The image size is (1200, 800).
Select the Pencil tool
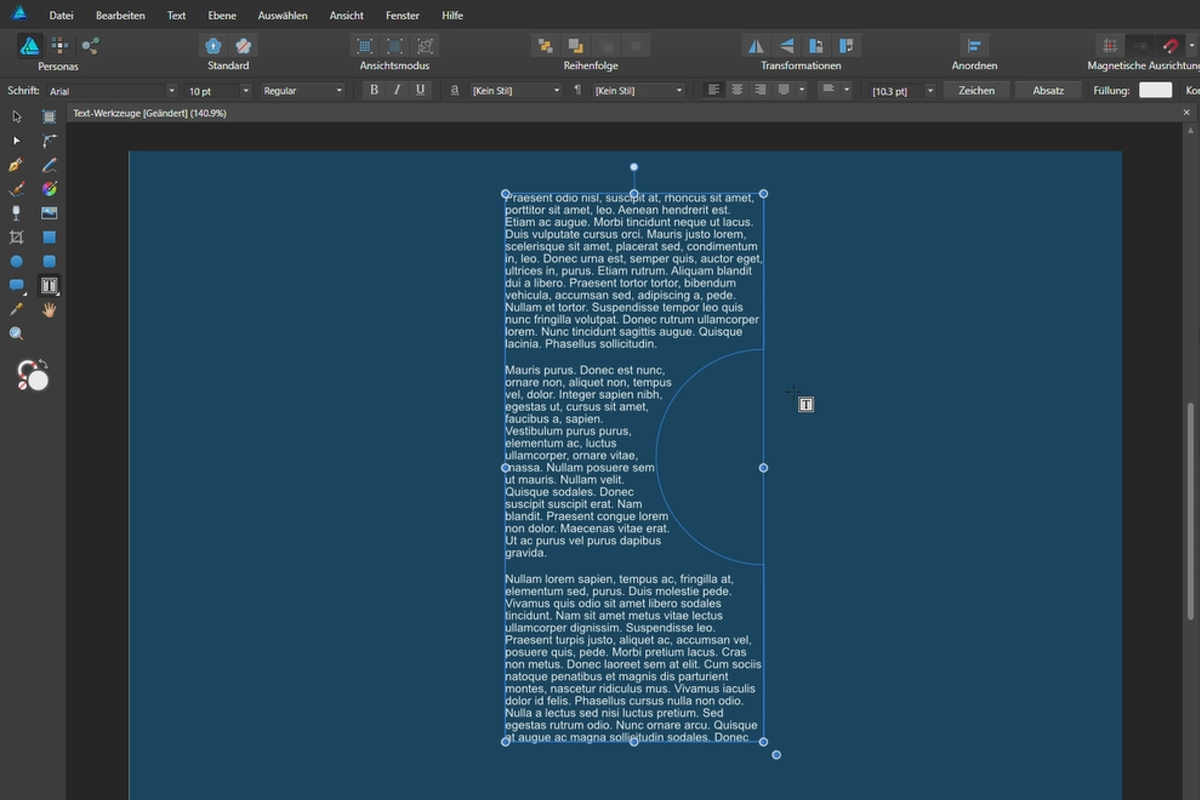49,165
